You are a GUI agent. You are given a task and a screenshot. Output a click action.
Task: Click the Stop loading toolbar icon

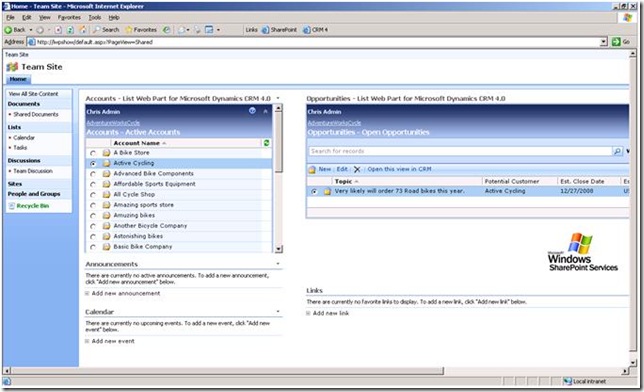coord(58,30)
